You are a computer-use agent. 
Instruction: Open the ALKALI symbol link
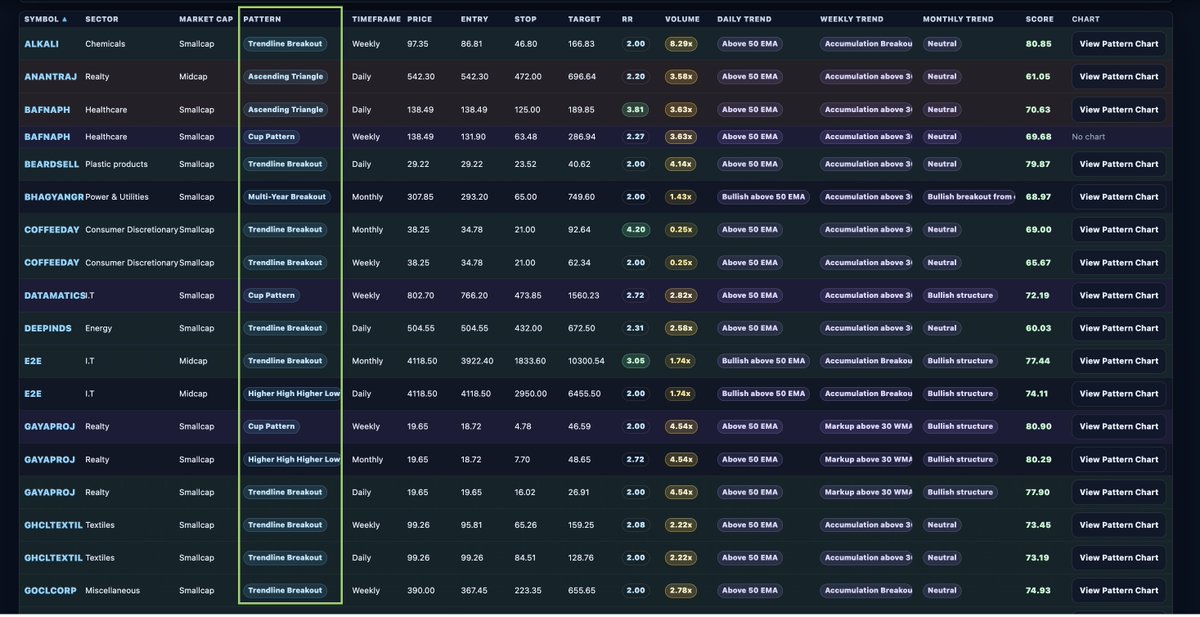point(41,44)
